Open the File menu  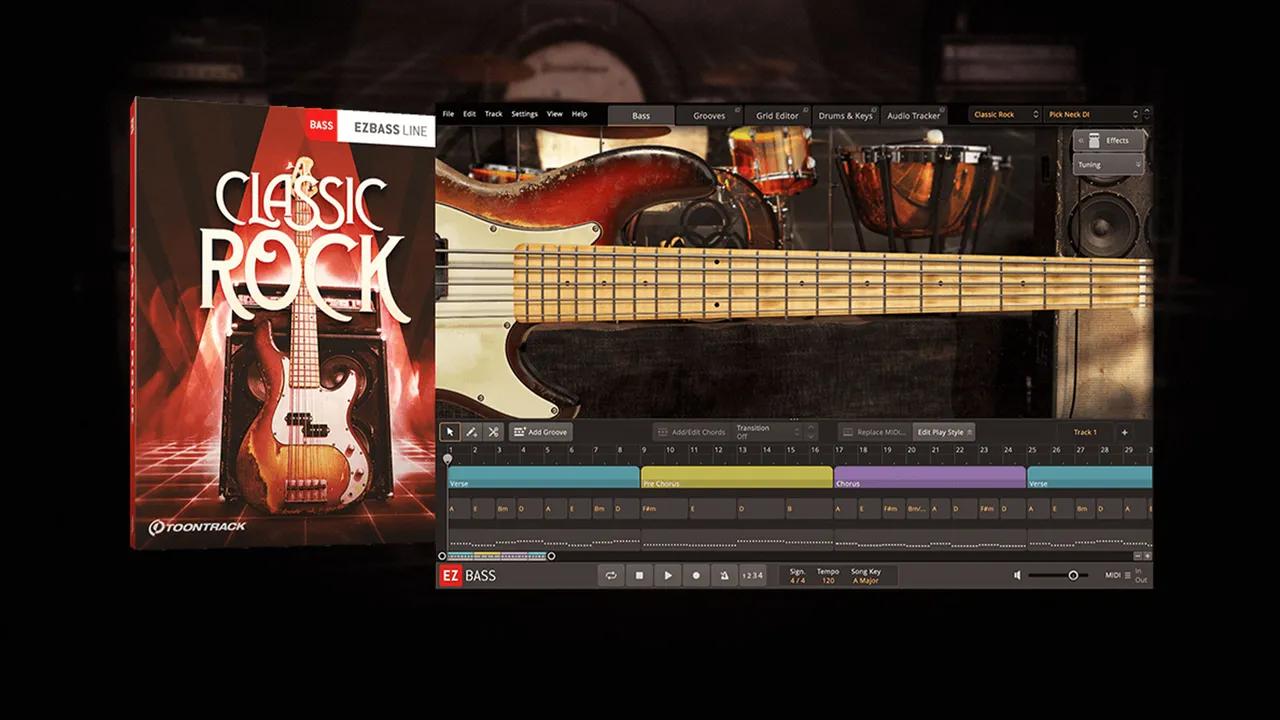coord(448,114)
